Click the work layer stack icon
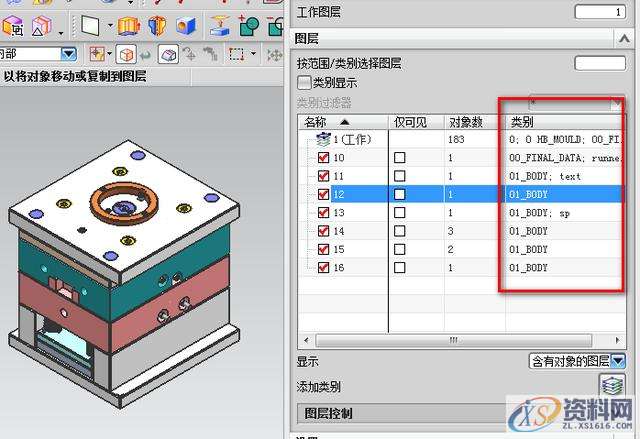640x439 pixels. (x=323, y=140)
